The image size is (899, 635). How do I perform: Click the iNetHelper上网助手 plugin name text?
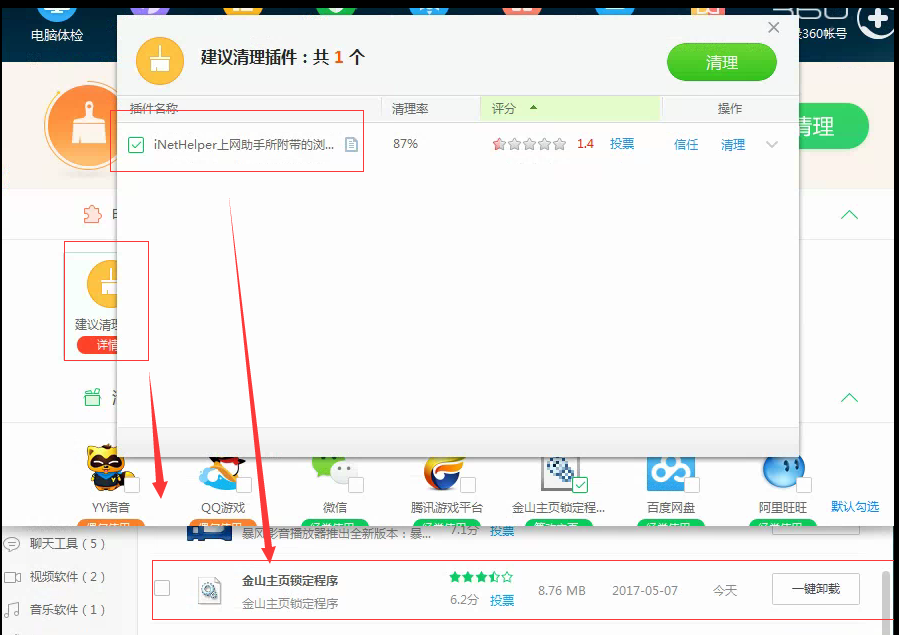[244, 144]
